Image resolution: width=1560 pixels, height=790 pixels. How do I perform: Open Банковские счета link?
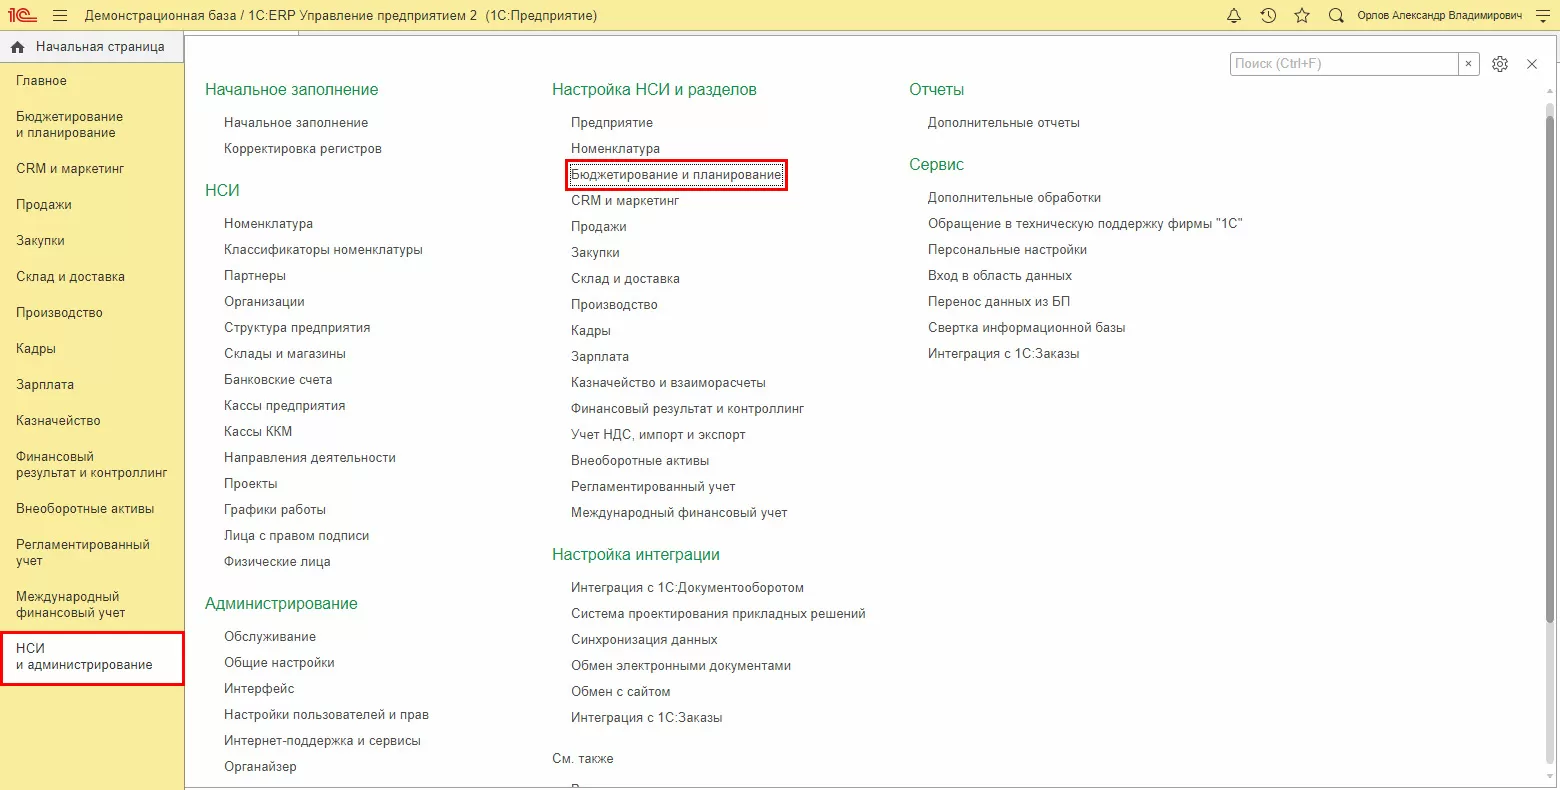tap(278, 380)
